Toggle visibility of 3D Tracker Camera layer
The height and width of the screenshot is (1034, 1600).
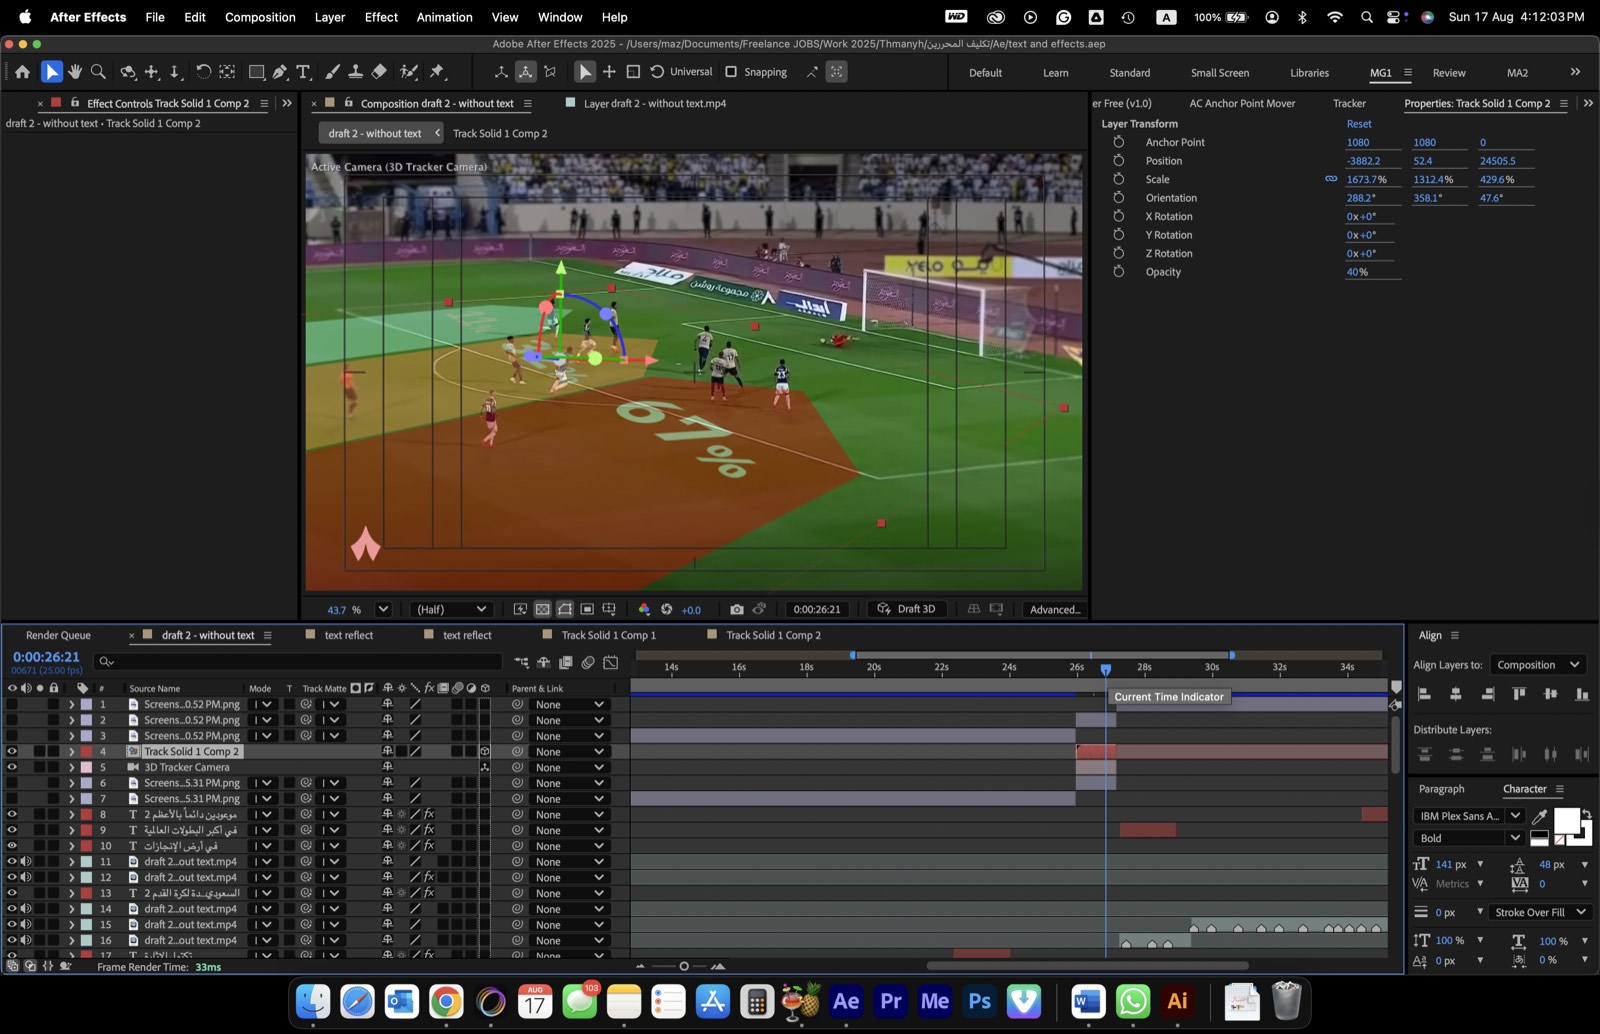pos(12,767)
